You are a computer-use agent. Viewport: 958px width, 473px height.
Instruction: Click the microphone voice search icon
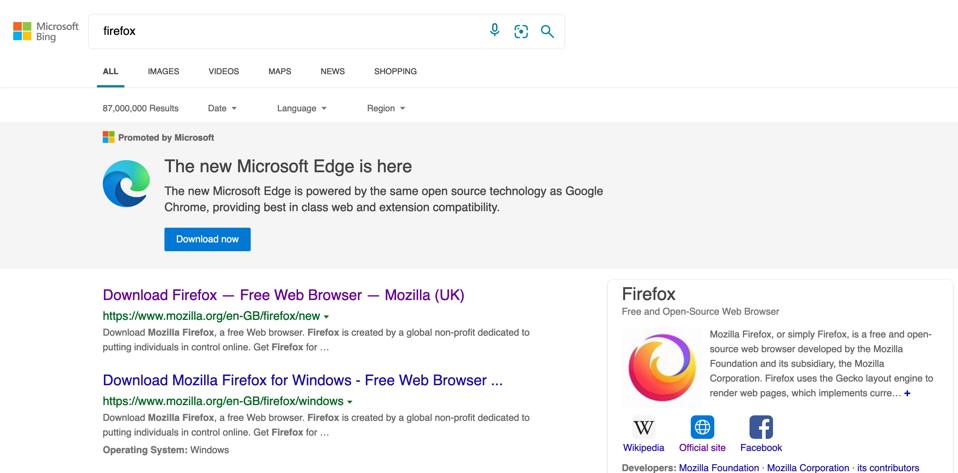point(494,30)
